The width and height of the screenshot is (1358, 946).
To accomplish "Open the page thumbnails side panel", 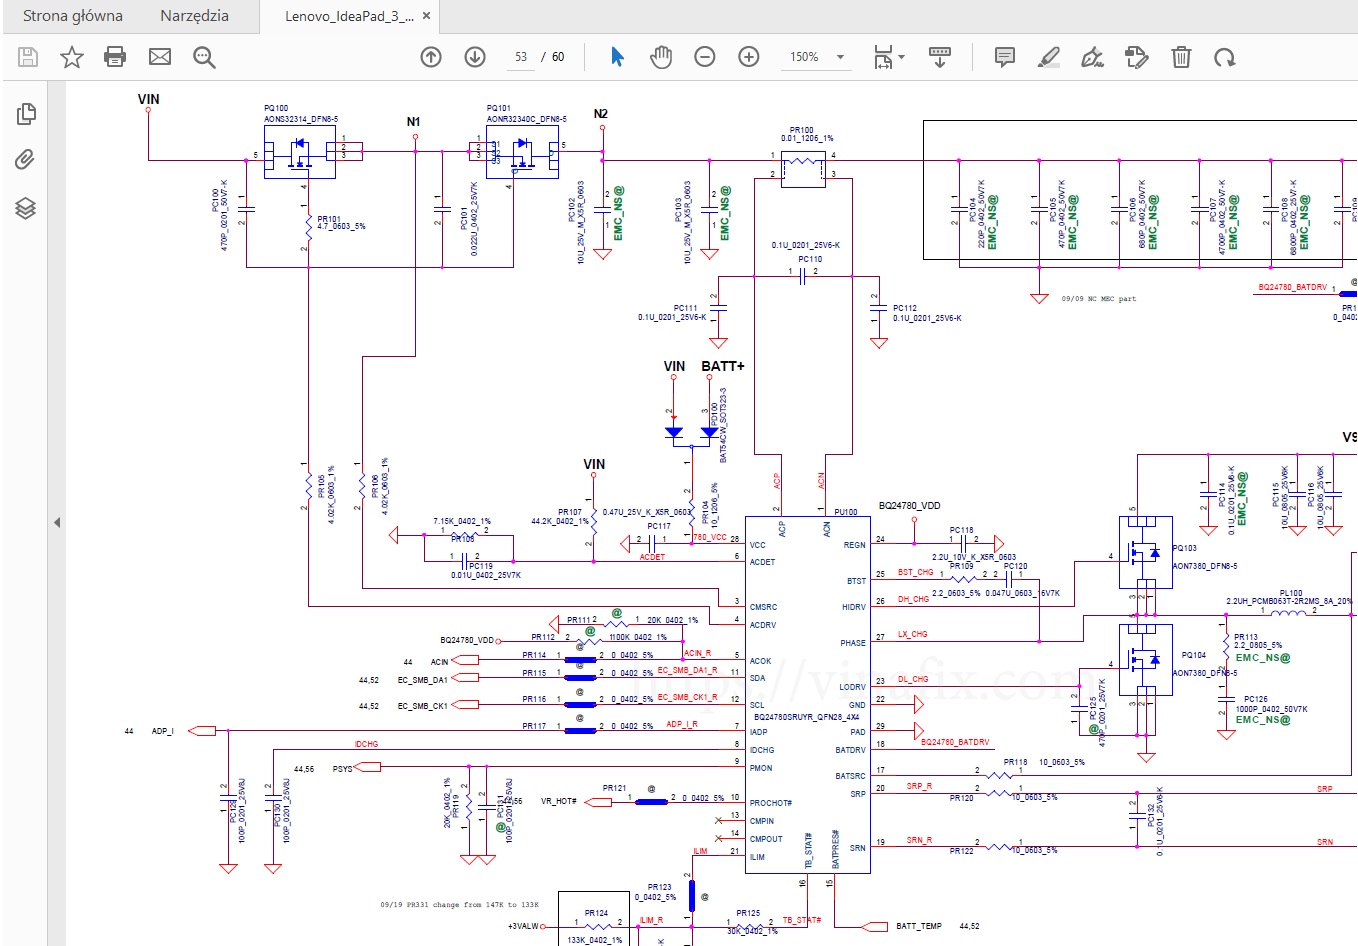I will pyautogui.click(x=26, y=114).
